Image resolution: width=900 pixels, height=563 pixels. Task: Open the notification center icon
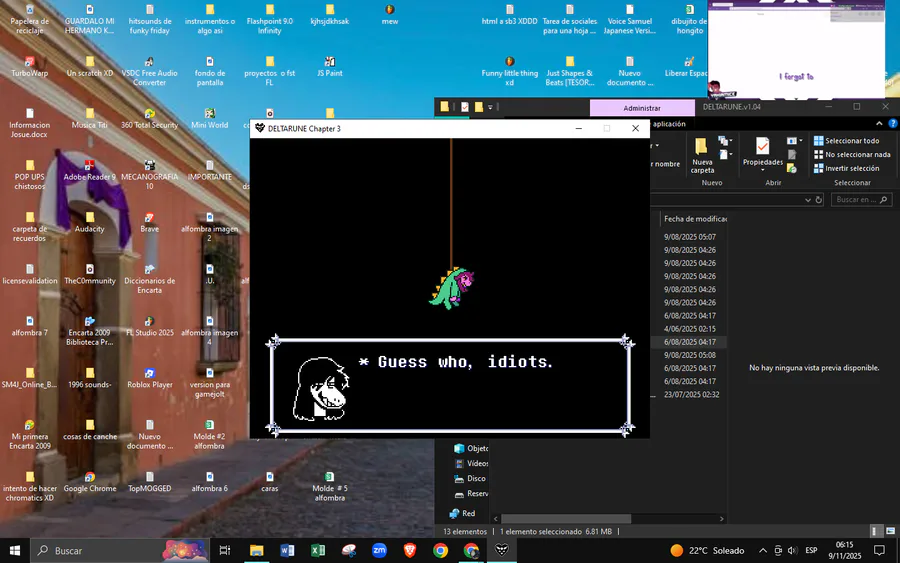[x=879, y=550]
